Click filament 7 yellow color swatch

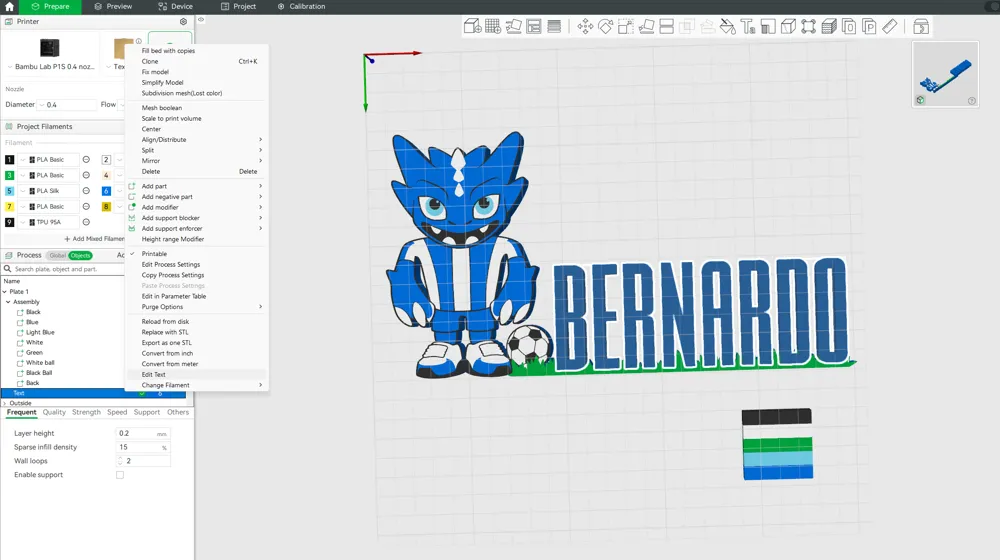9,207
